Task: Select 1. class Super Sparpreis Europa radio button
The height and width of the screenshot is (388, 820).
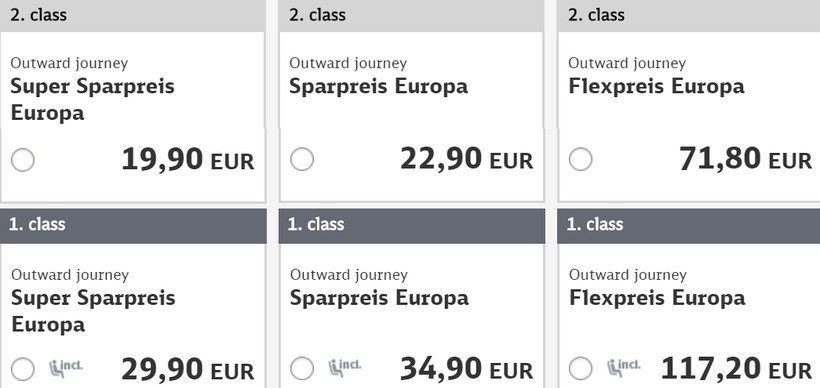Action: pyautogui.click(x=22, y=369)
